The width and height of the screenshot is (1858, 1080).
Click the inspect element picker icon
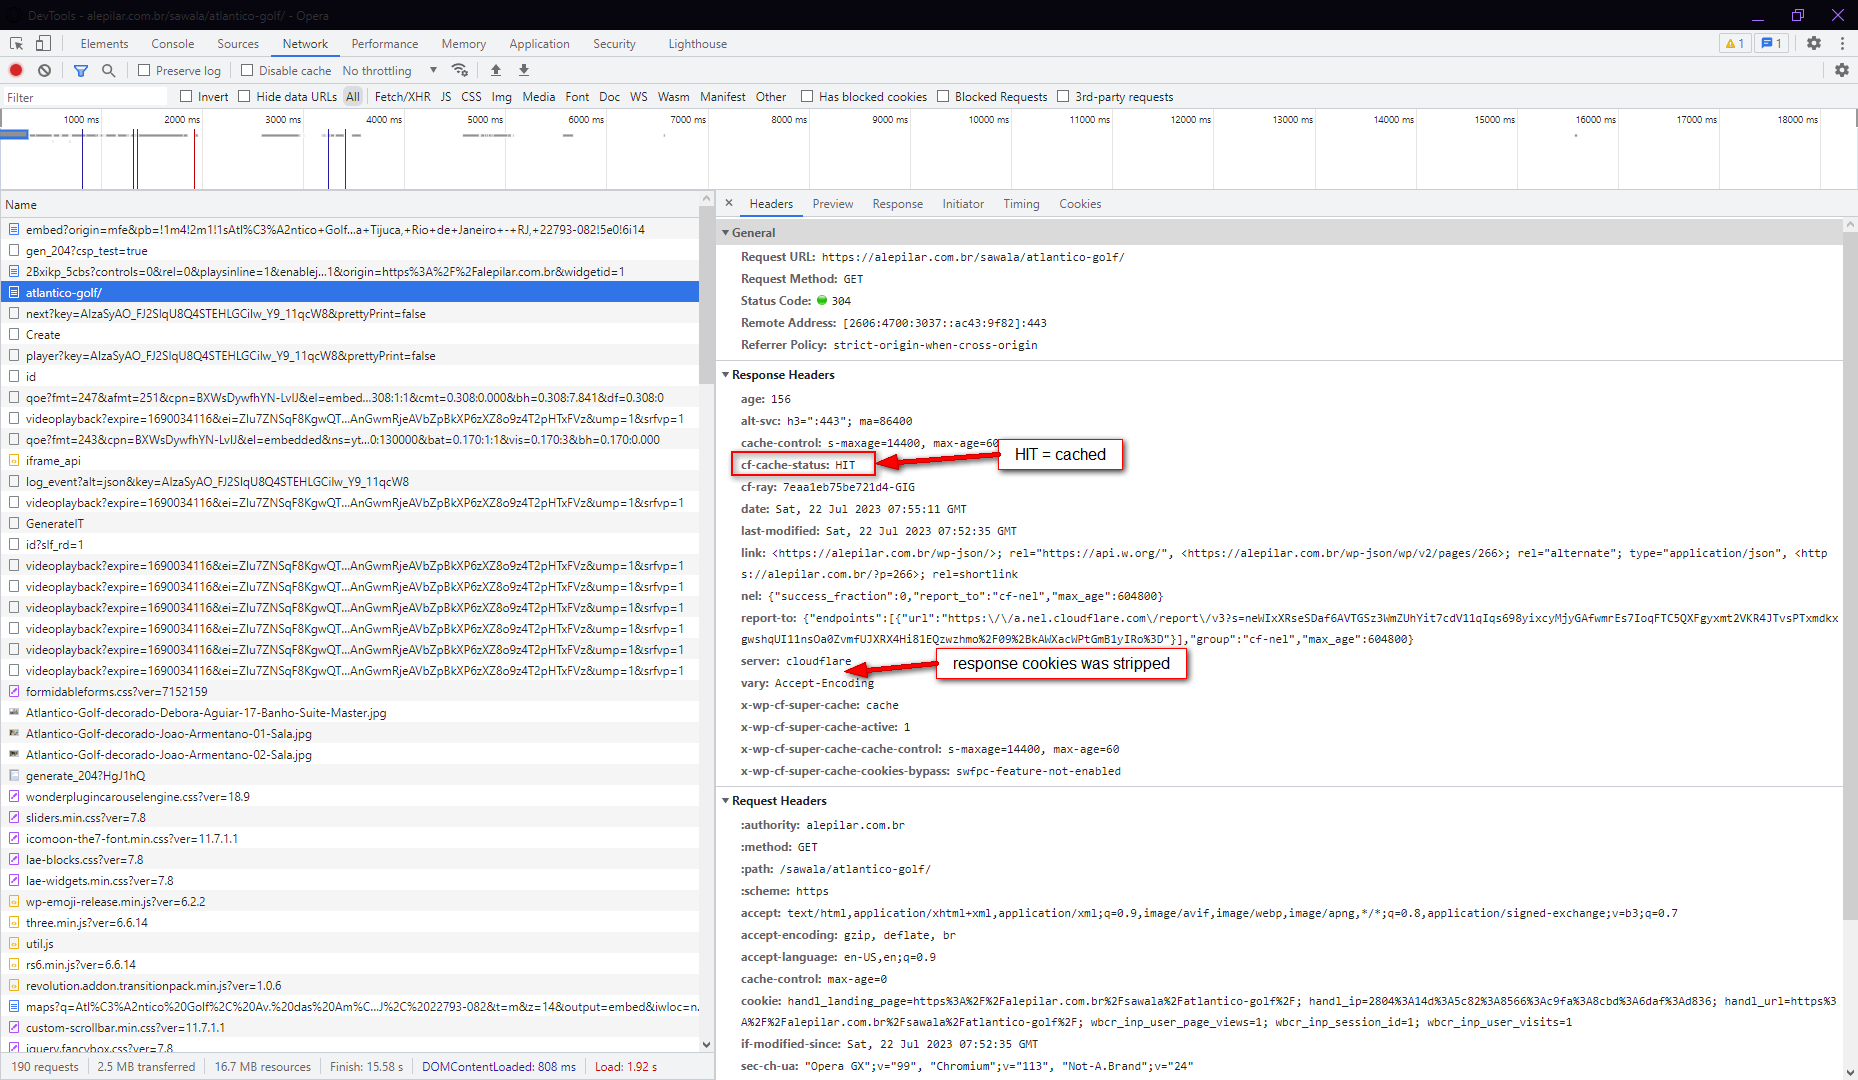tap(16, 43)
